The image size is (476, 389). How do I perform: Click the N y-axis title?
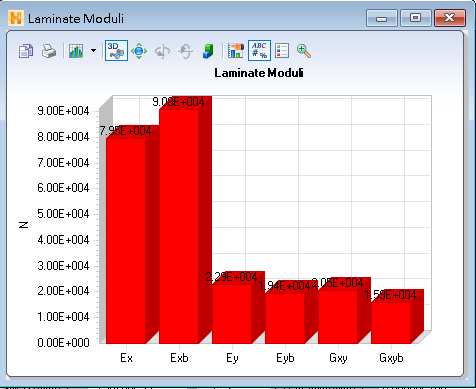[x=24, y=225]
